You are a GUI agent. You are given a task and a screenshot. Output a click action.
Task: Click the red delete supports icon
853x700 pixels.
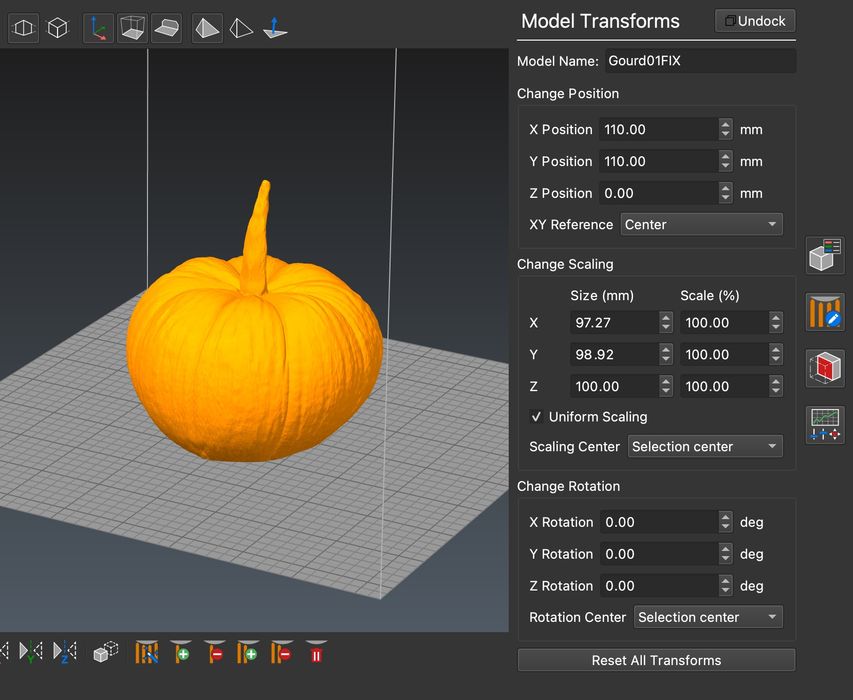(317, 654)
